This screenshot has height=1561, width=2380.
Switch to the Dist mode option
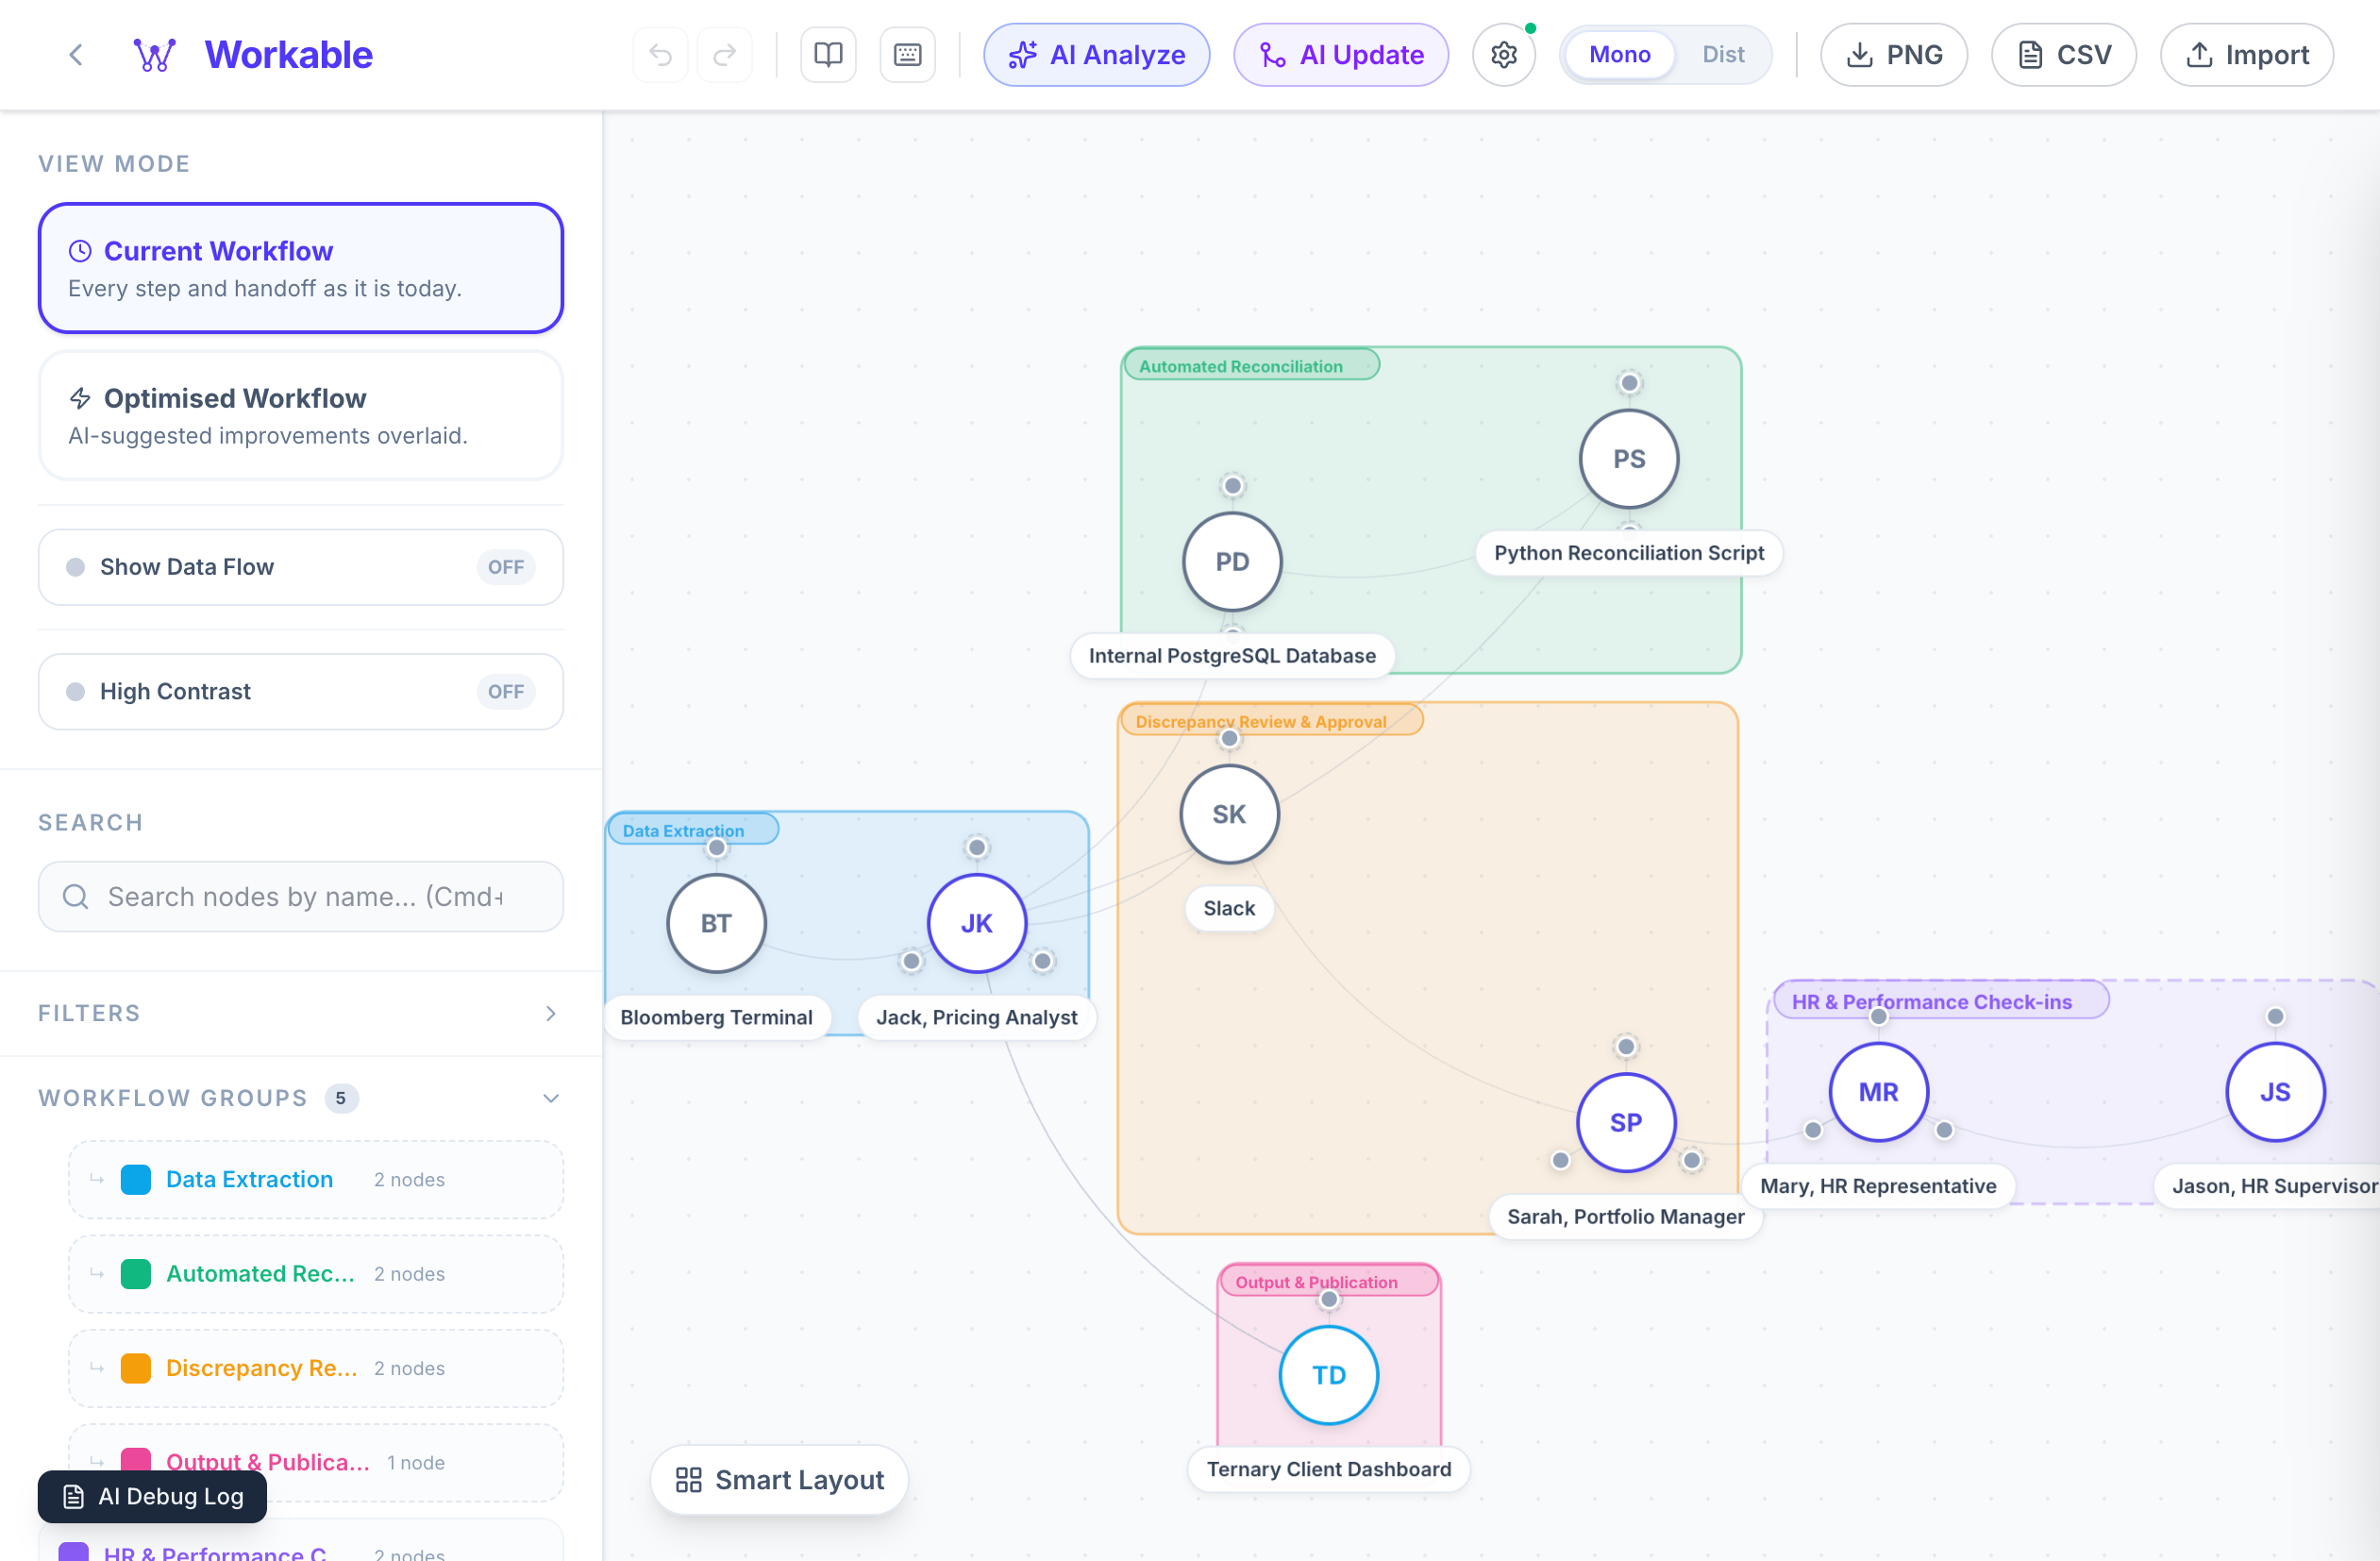point(1722,55)
